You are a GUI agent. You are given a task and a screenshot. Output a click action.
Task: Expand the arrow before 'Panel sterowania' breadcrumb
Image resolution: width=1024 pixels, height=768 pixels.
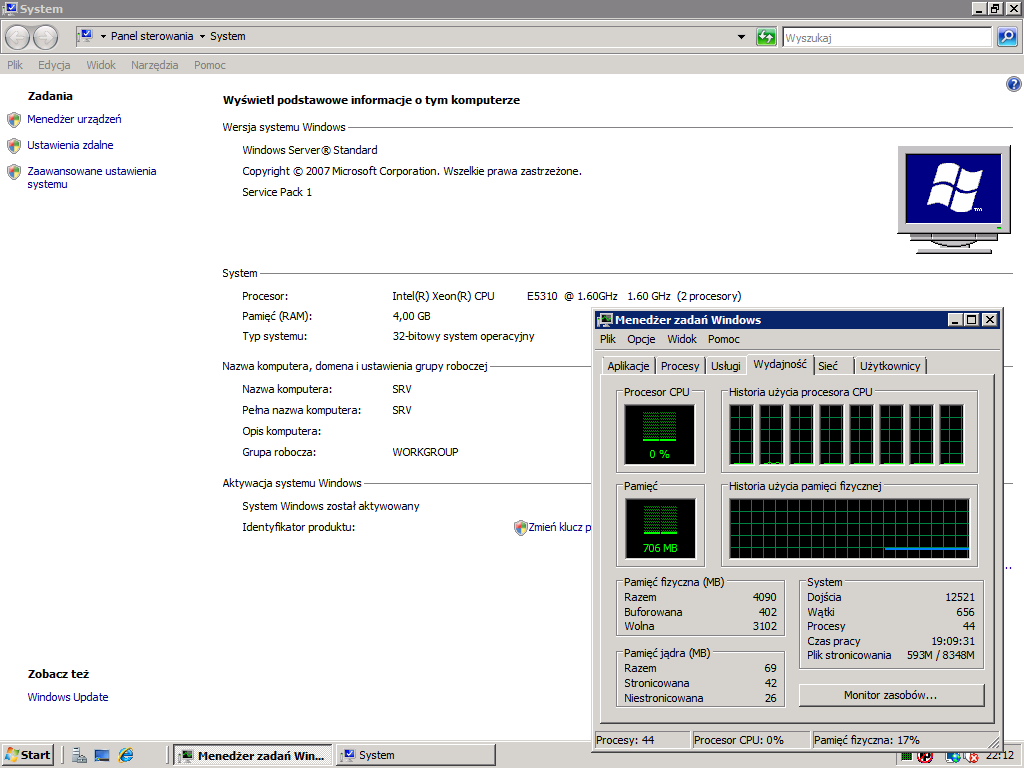[103, 37]
